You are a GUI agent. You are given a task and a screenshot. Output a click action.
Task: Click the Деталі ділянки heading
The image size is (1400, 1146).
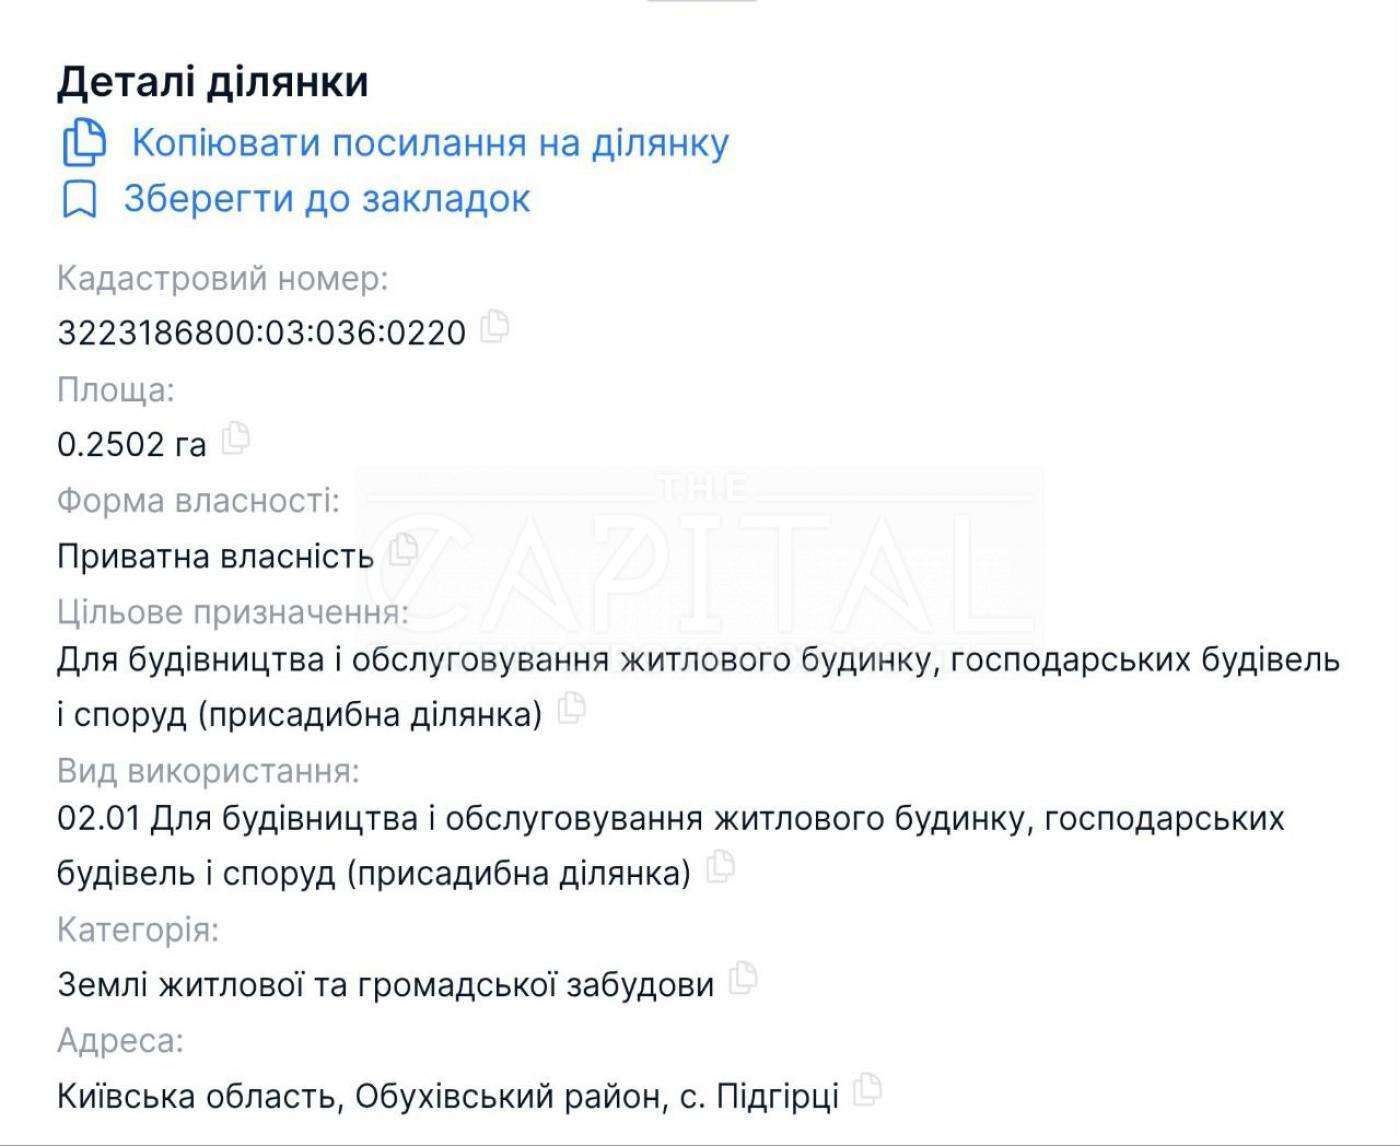click(x=213, y=81)
